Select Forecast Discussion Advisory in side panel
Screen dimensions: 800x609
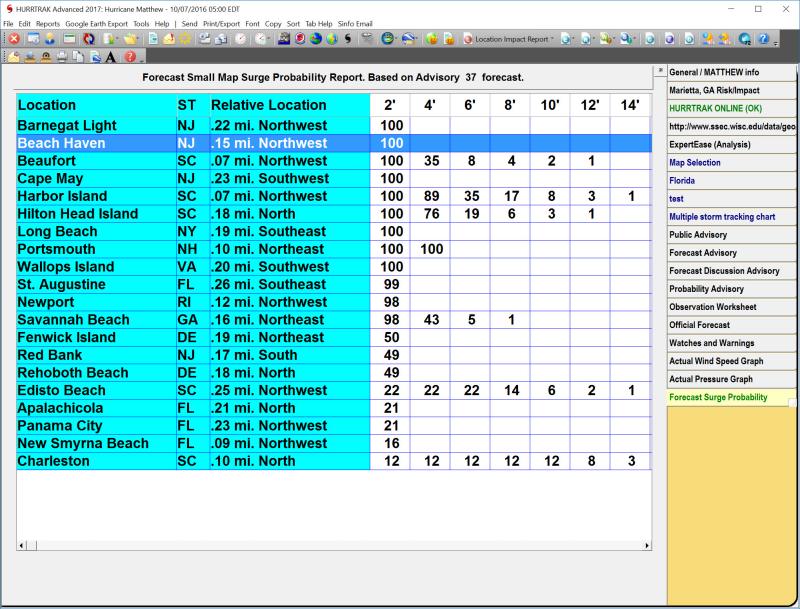(724, 271)
